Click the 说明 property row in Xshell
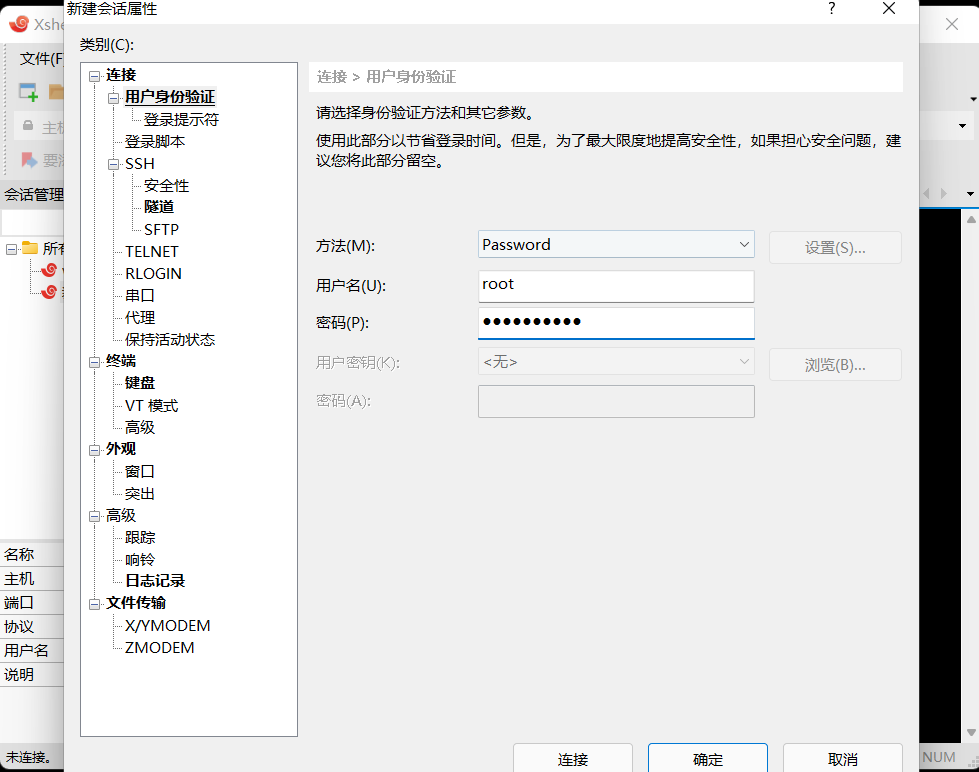This screenshot has width=979, height=772. [32, 675]
